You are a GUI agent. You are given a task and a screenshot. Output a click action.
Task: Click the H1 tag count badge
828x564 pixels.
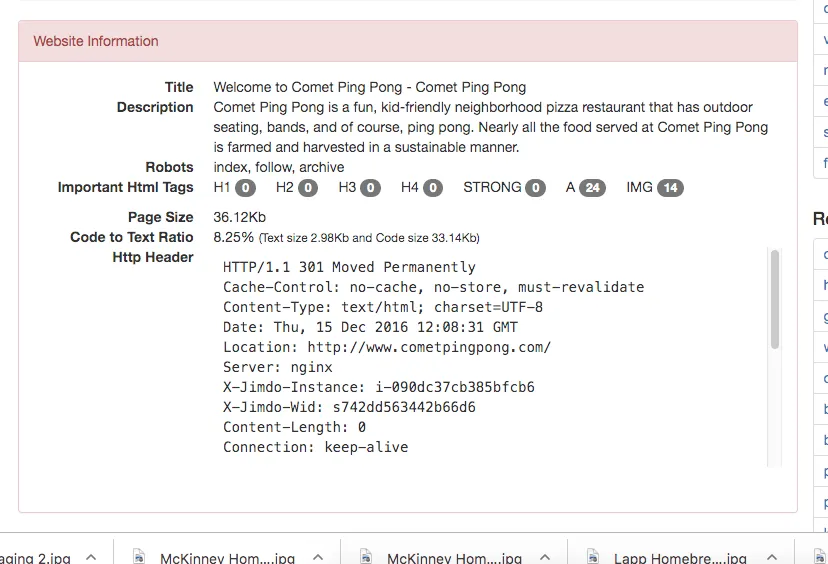coord(246,188)
